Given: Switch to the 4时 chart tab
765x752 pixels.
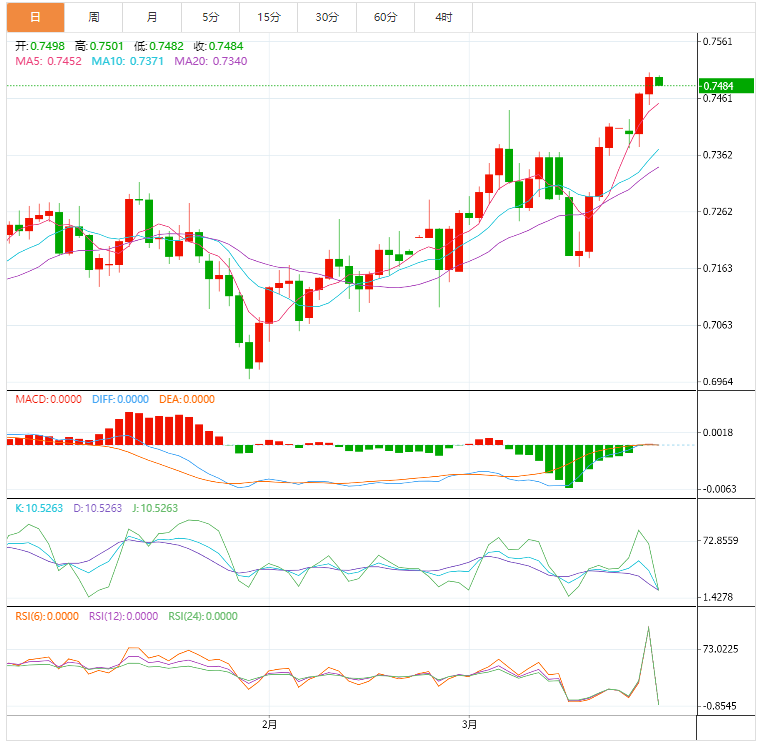Looking at the screenshot, I should pyautogui.click(x=444, y=17).
